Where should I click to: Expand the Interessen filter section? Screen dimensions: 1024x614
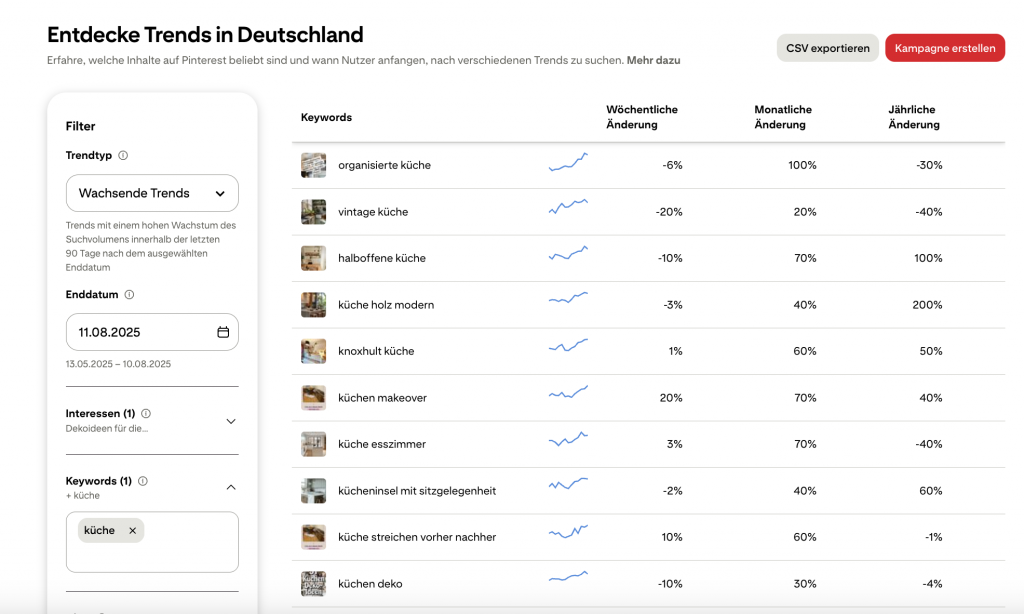tap(231, 421)
